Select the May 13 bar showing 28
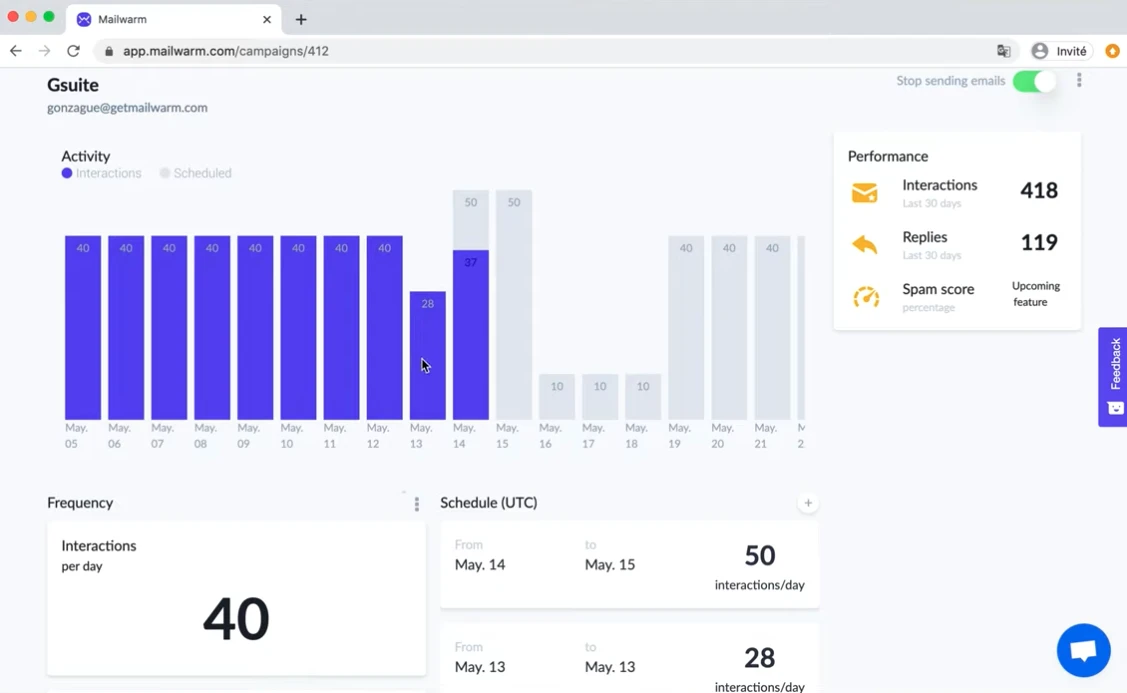 [427, 355]
